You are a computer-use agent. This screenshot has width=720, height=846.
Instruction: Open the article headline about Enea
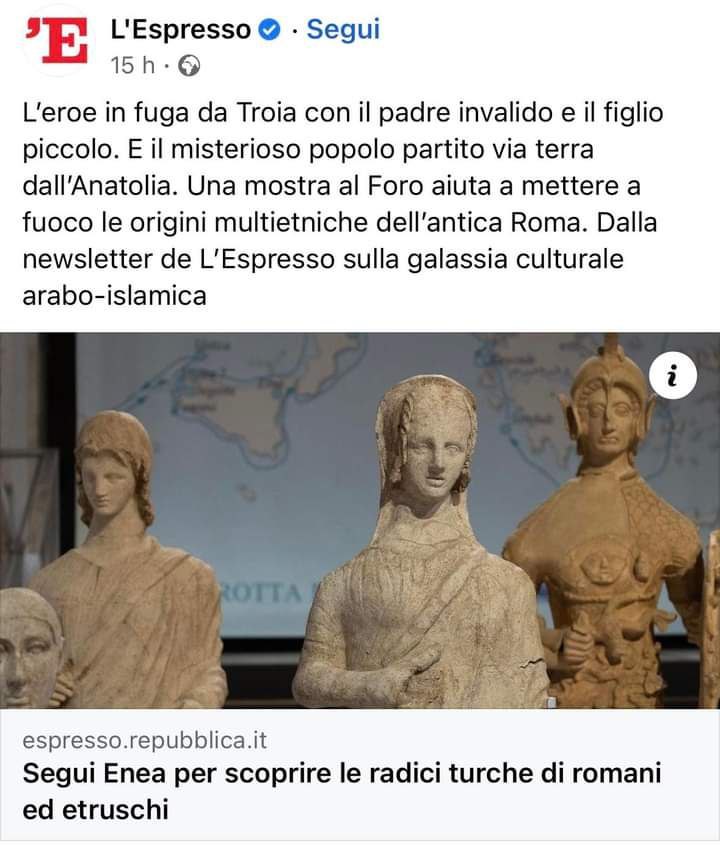tap(342, 791)
